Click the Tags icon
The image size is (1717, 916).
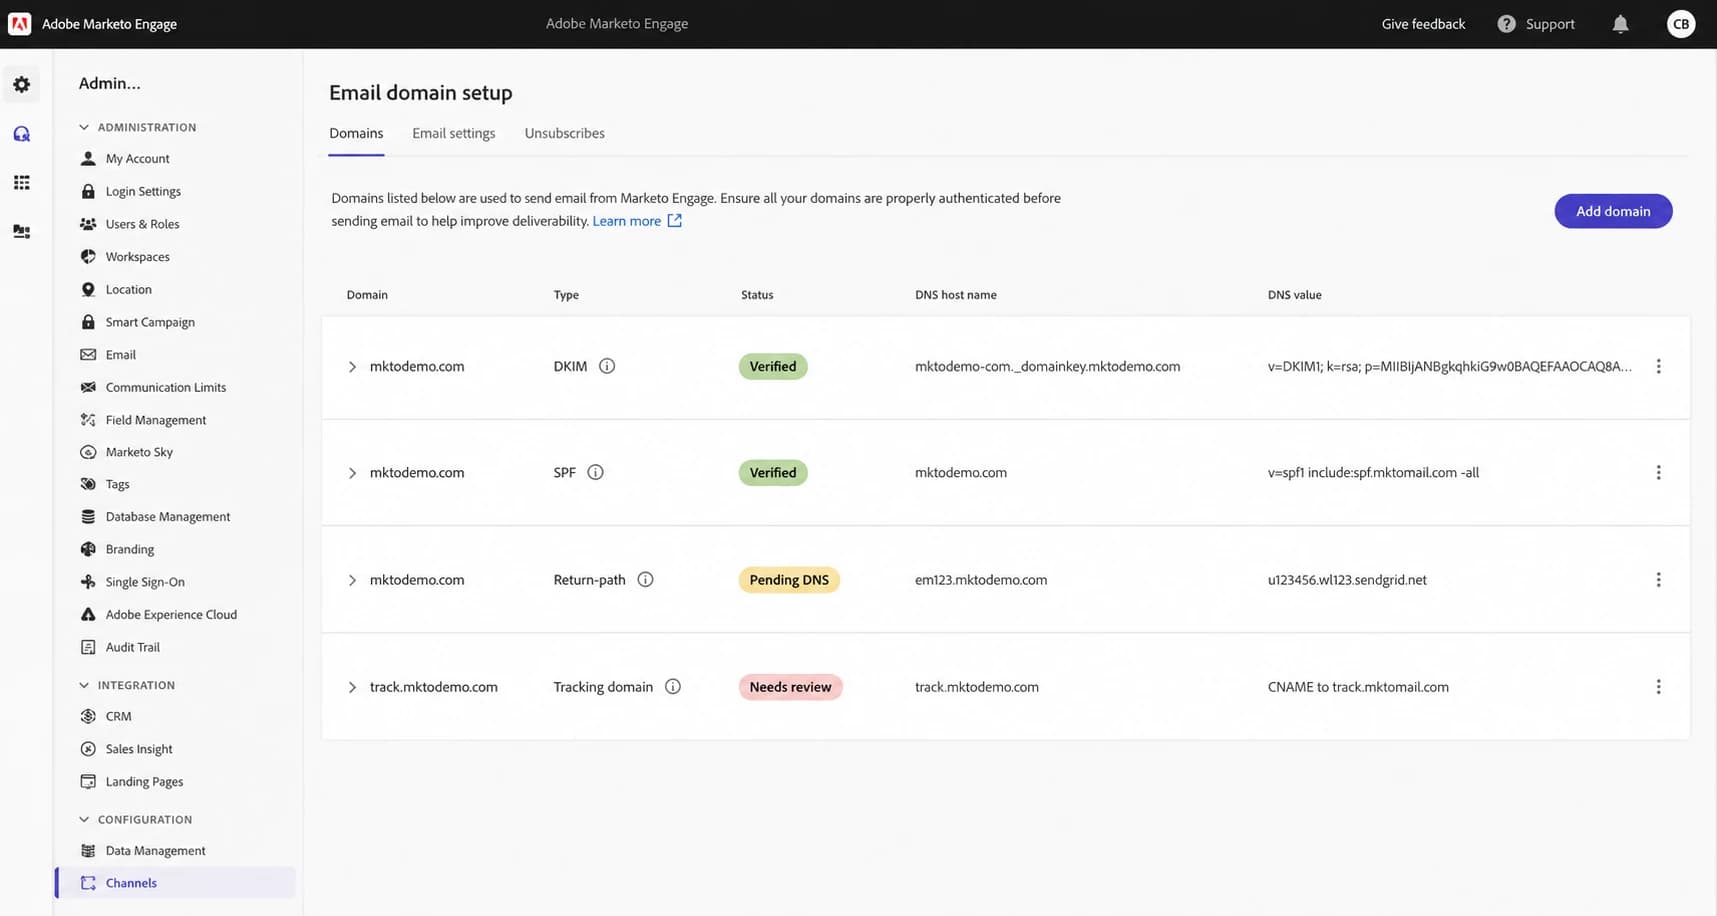pyautogui.click(x=88, y=484)
